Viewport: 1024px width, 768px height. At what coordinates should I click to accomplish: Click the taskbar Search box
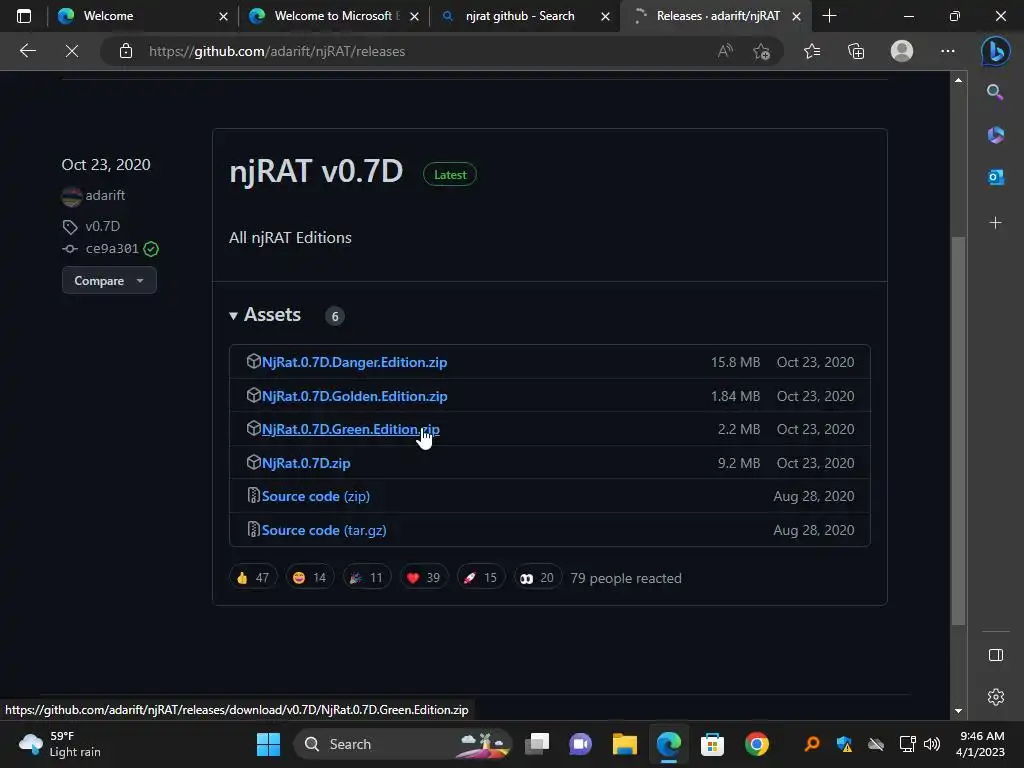pyautogui.click(x=403, y=744)
